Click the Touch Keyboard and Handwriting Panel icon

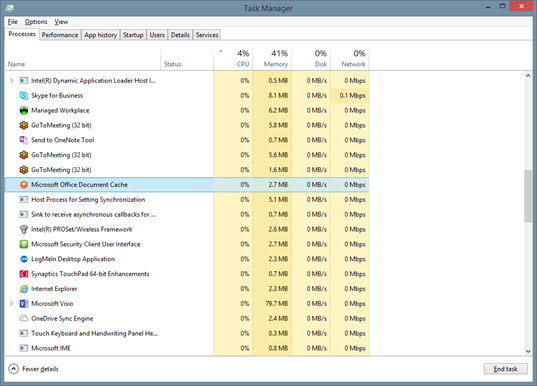tap(24, 333)
